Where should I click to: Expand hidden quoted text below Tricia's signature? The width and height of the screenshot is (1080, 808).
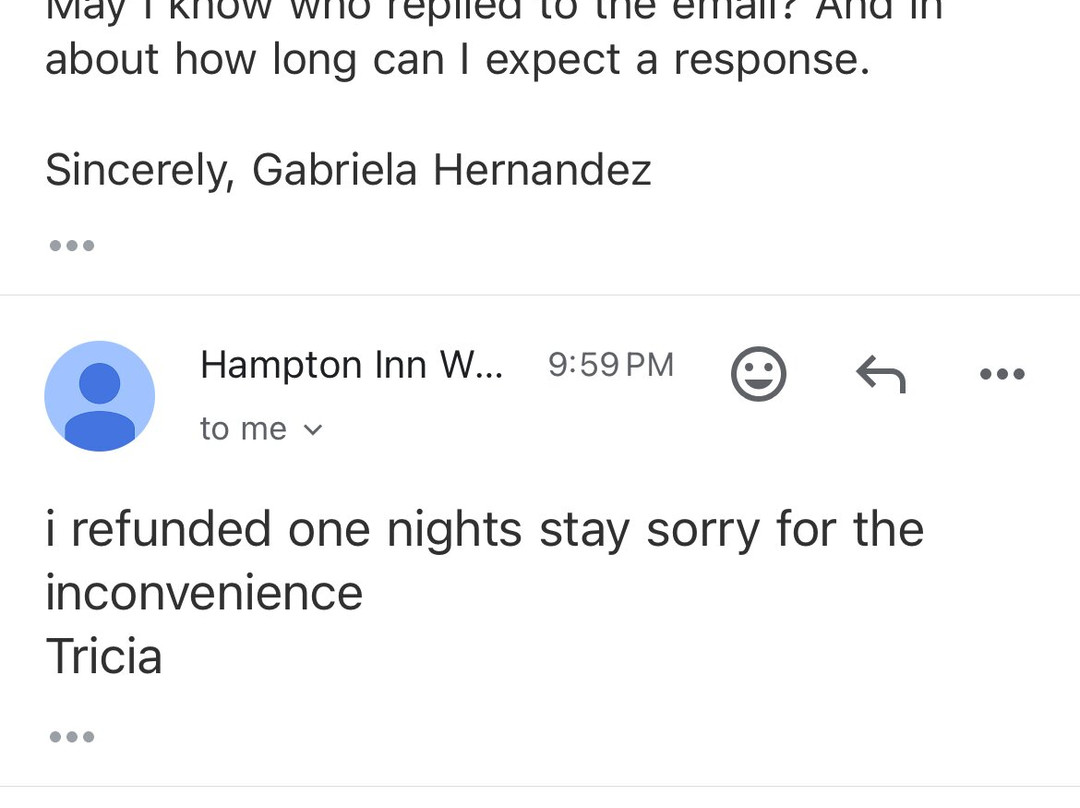click(x=71, y=736)
